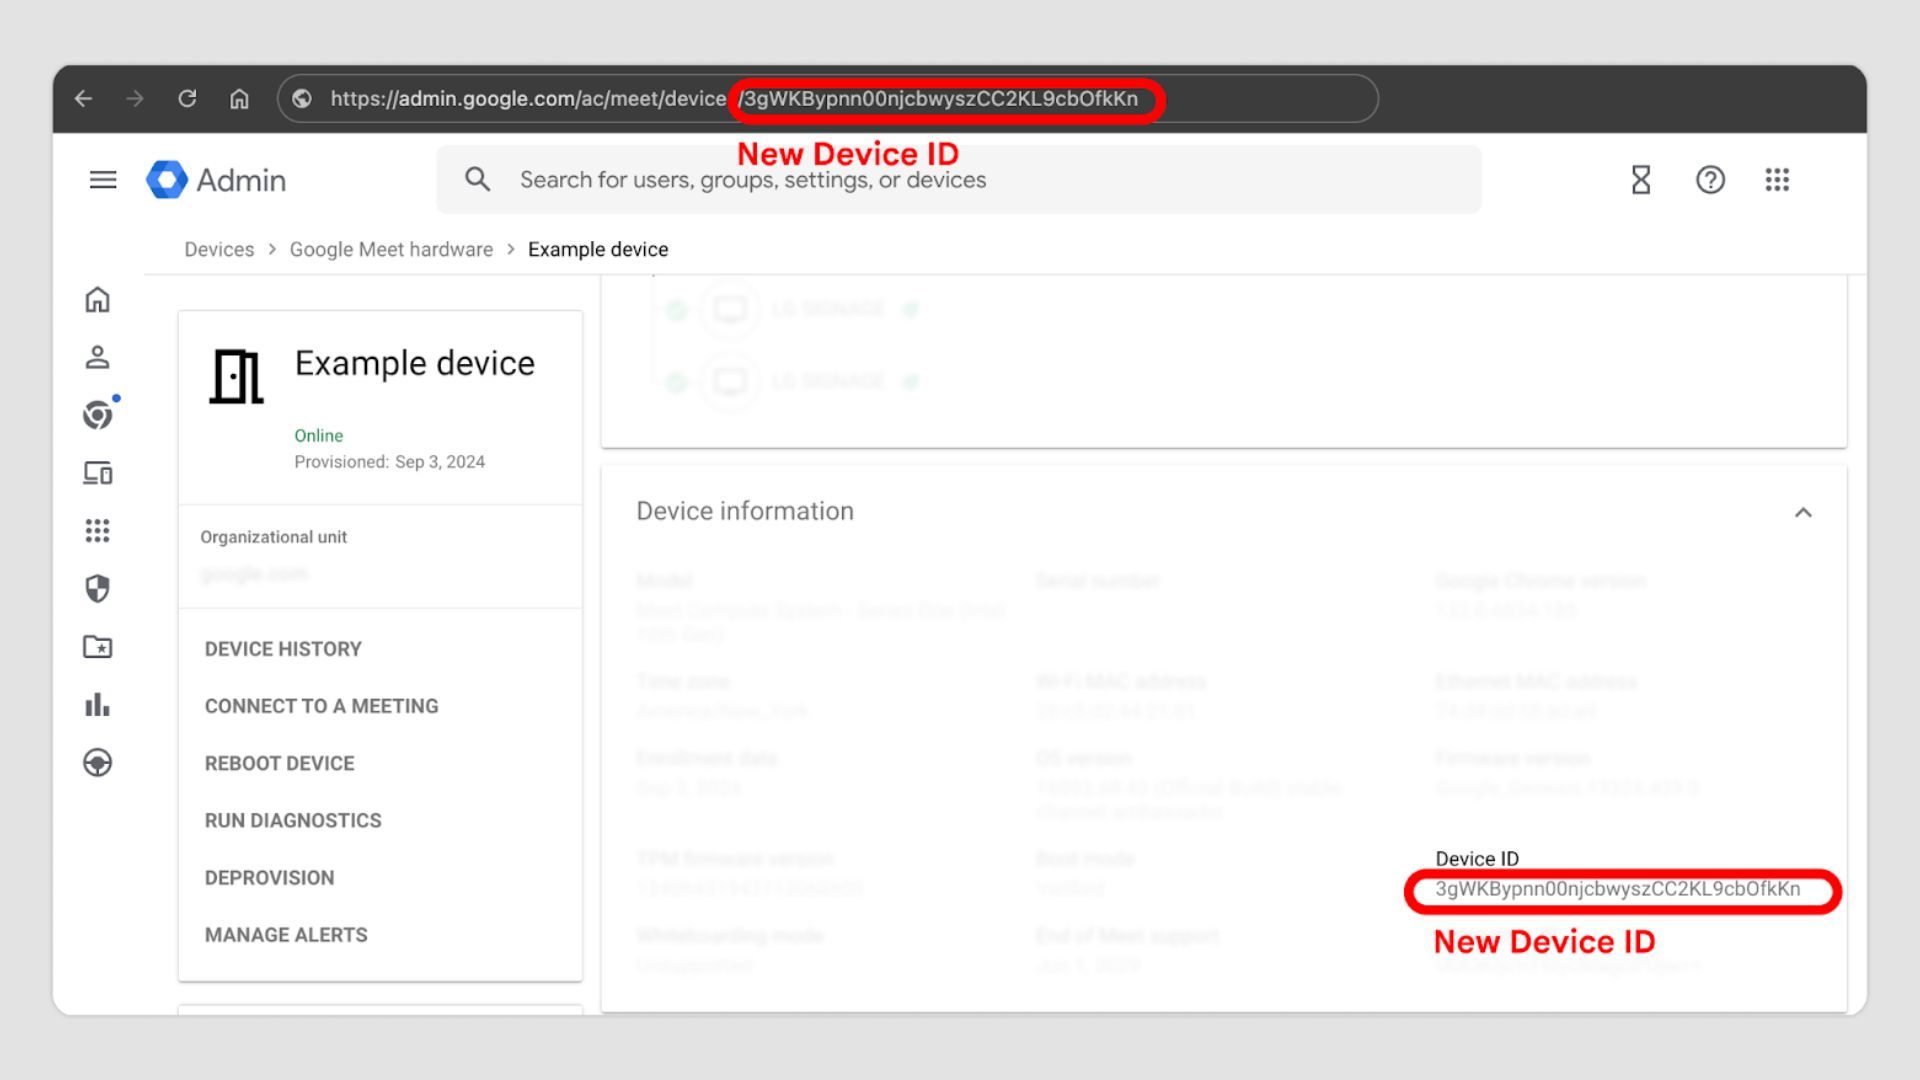Open Home in the sidebar
The width and height of the screenshot is (1920, 1080).
97,300
